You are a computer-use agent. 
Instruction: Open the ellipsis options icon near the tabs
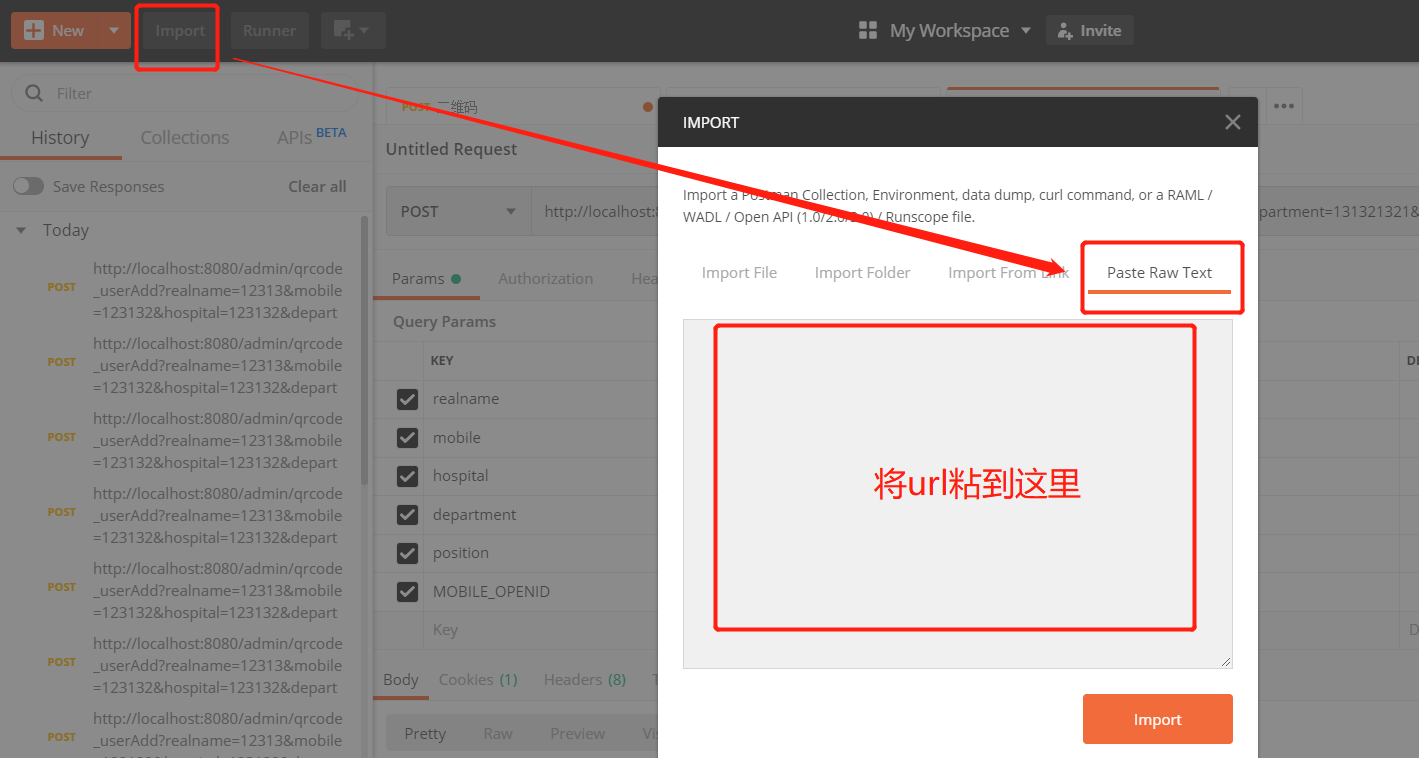click(x=1284, y=105)
